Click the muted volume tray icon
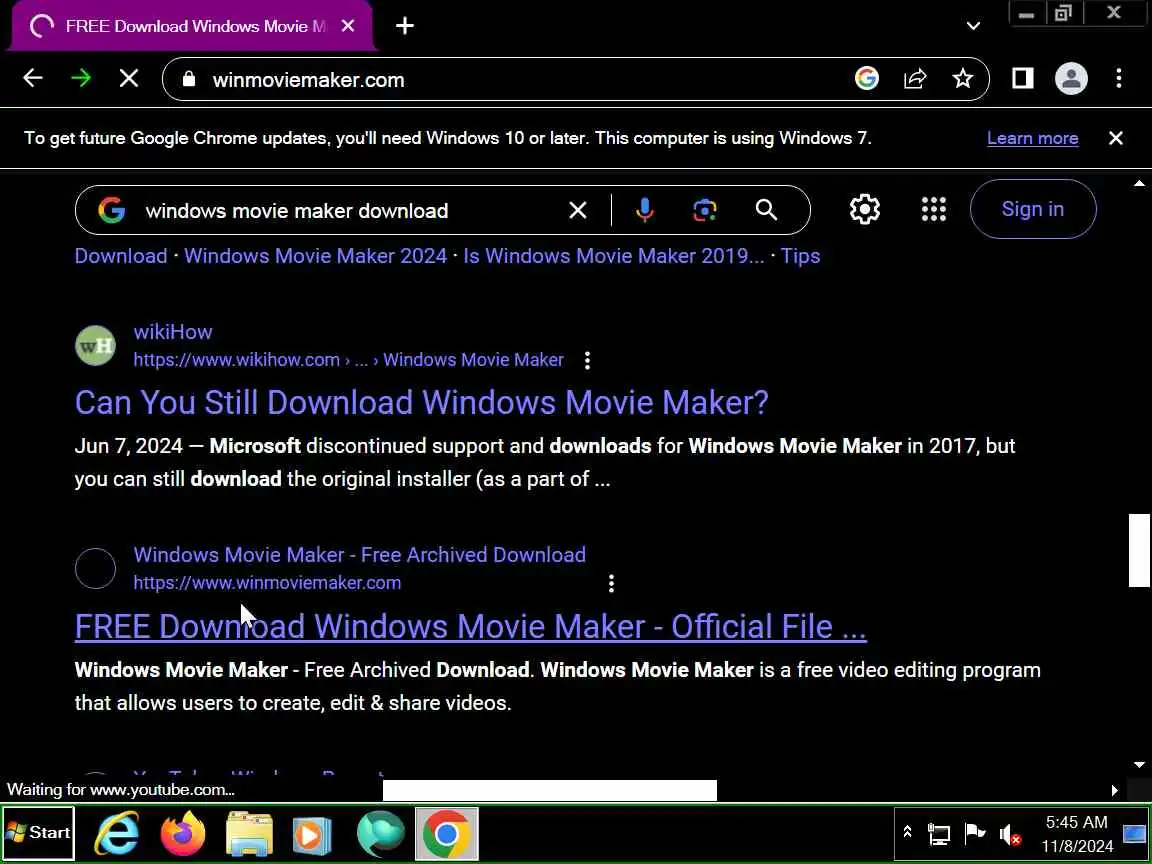Viewport: 1152px width, 864px height. pos(1009,835)
